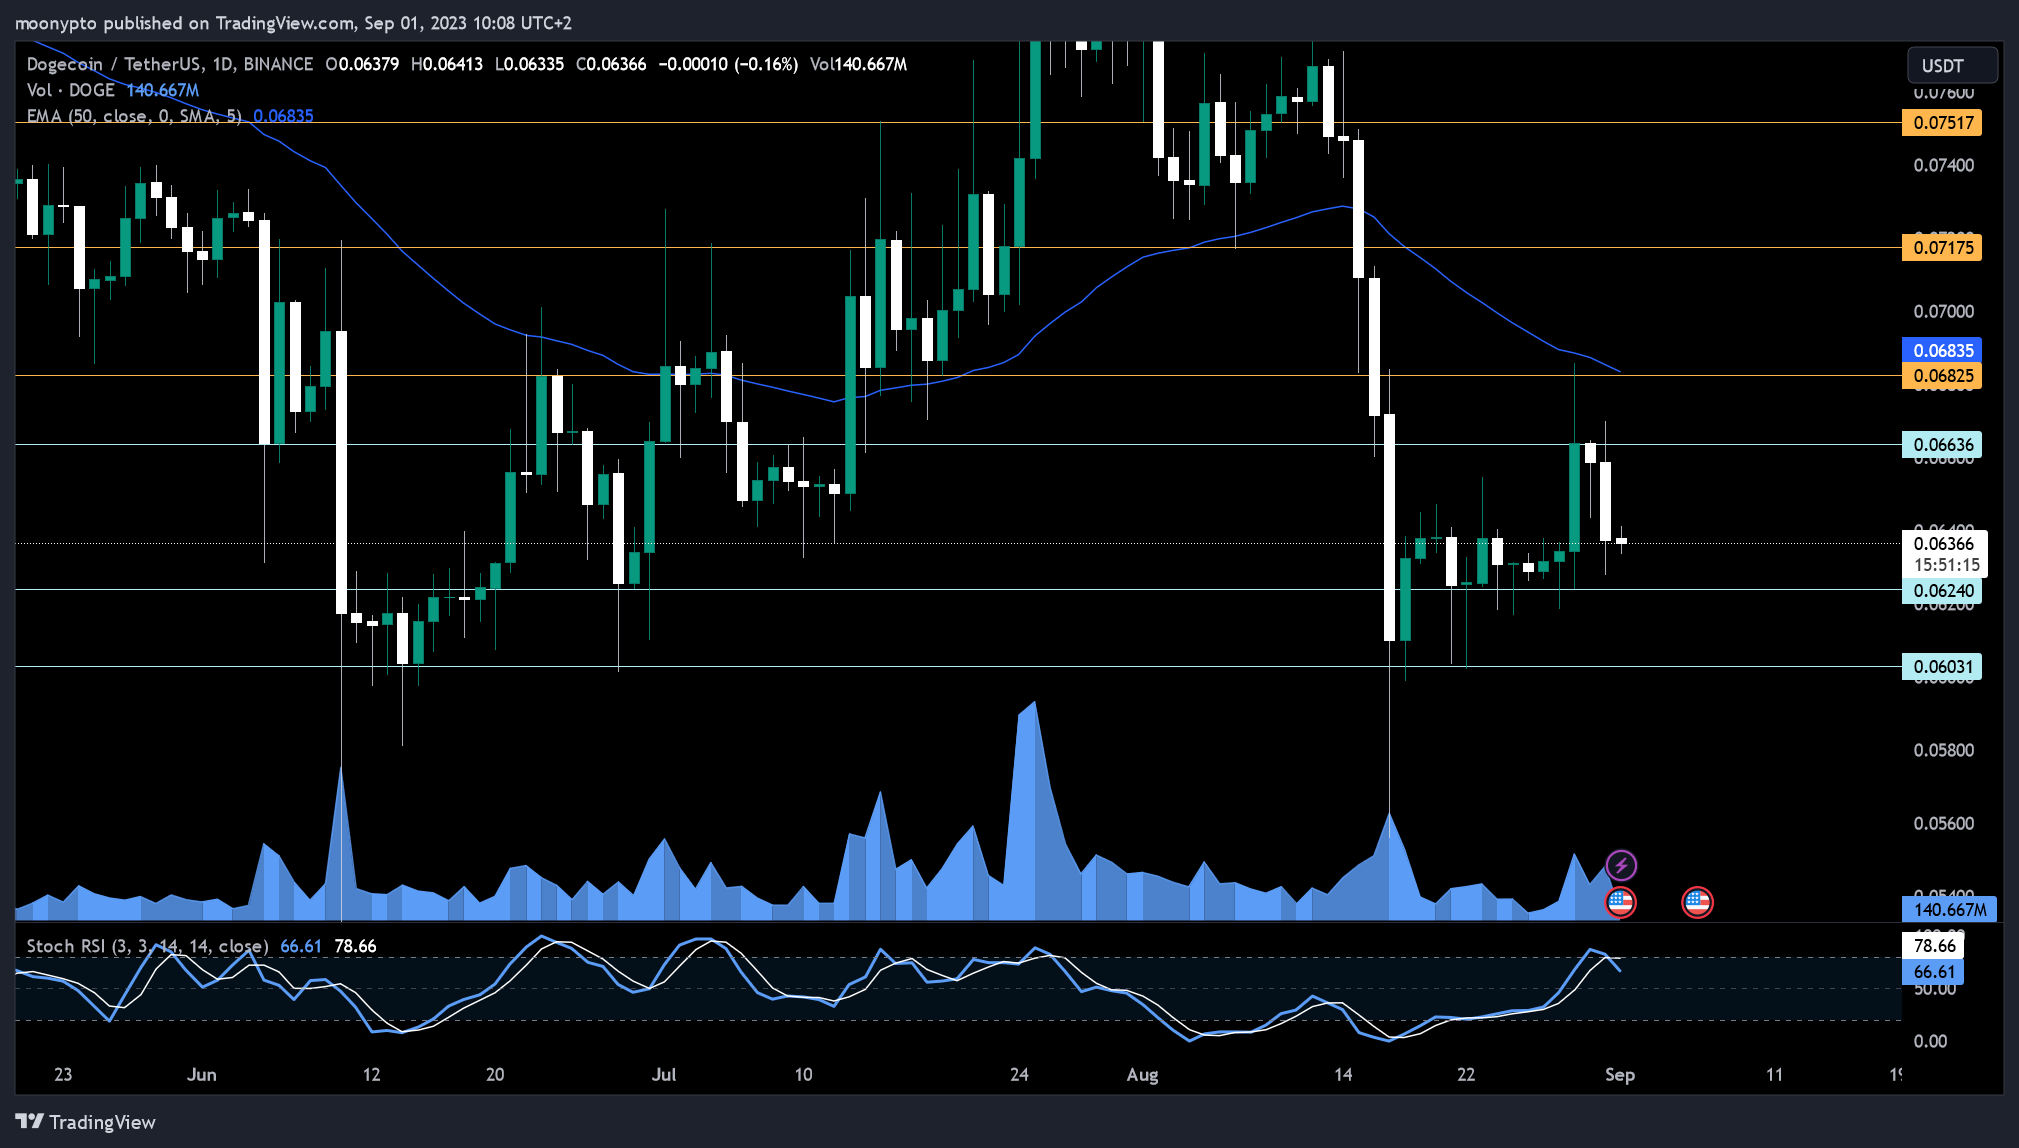Click the 0.07175 orange price label
The width and height of the screenshot is (2019, 1148).
1942,248
